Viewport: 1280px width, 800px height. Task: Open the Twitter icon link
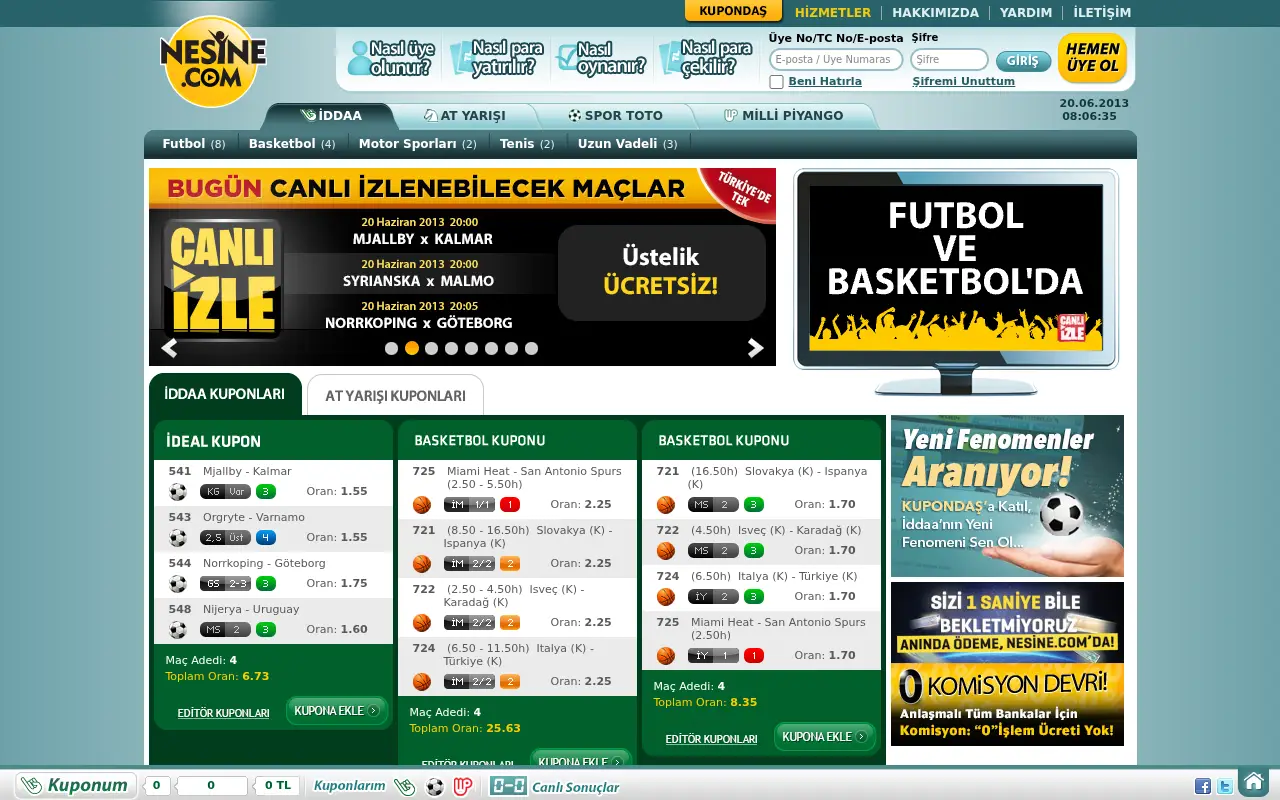pos(1224,786)
